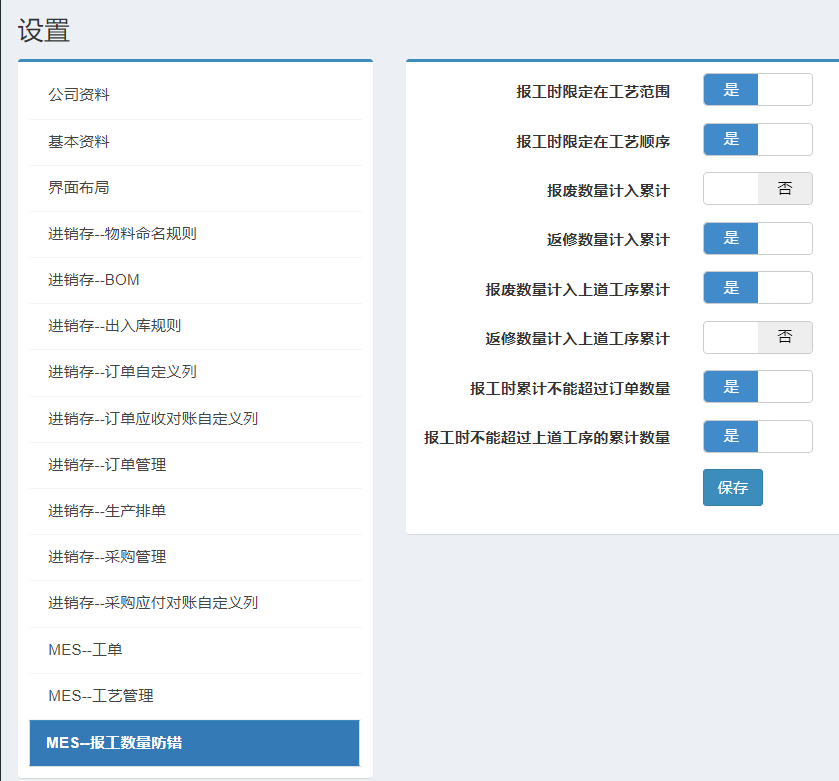Click the 保存 button

coord(732,488)
